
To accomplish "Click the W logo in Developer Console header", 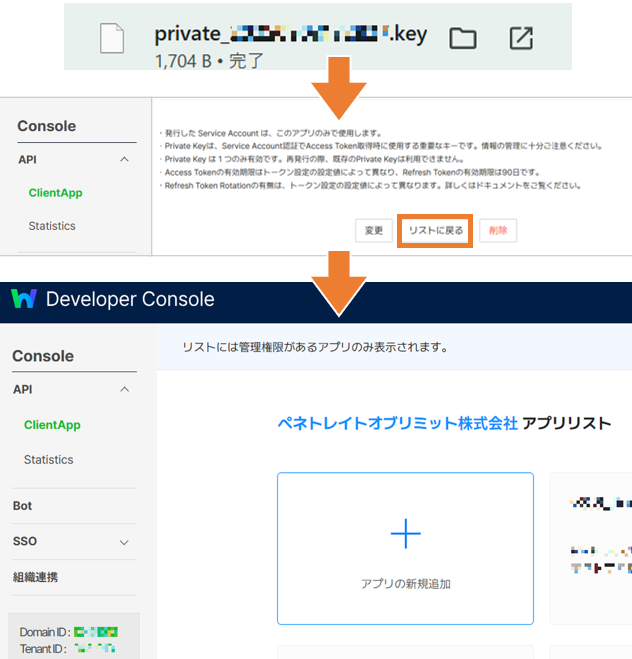I will click(24, 299).
